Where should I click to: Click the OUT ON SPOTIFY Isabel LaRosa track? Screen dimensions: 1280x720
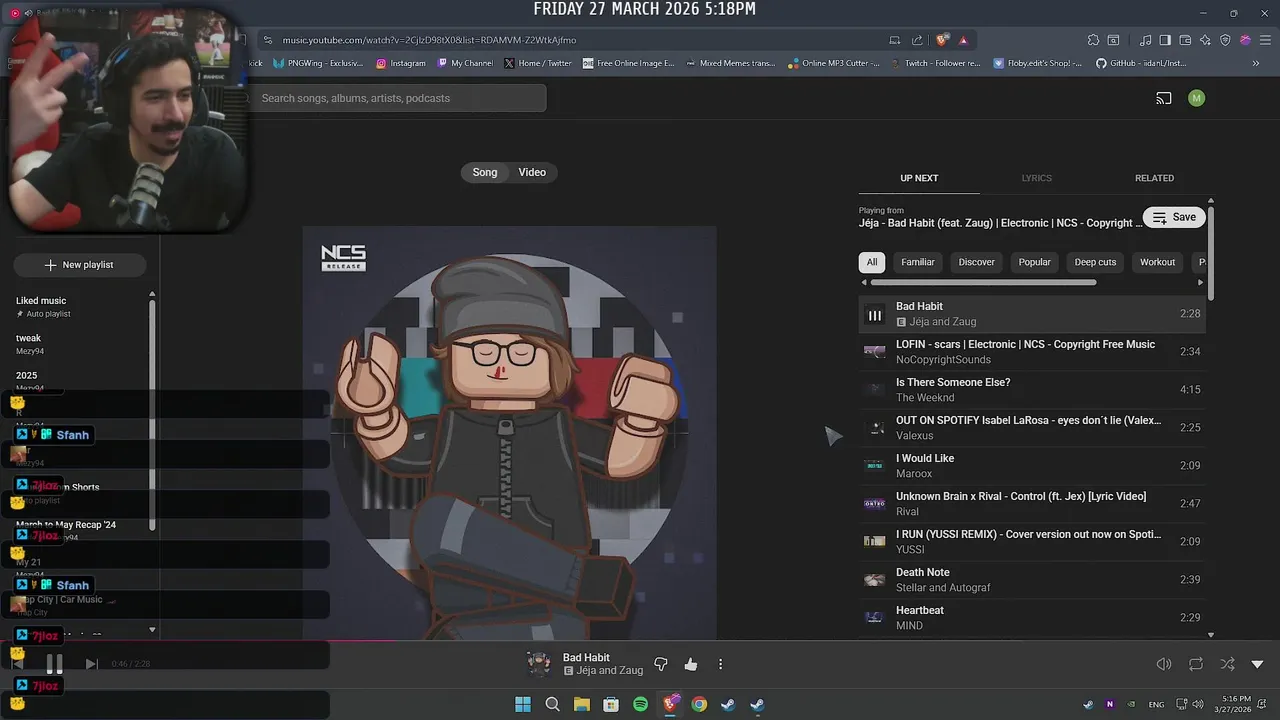click(x=1033, y=428)
